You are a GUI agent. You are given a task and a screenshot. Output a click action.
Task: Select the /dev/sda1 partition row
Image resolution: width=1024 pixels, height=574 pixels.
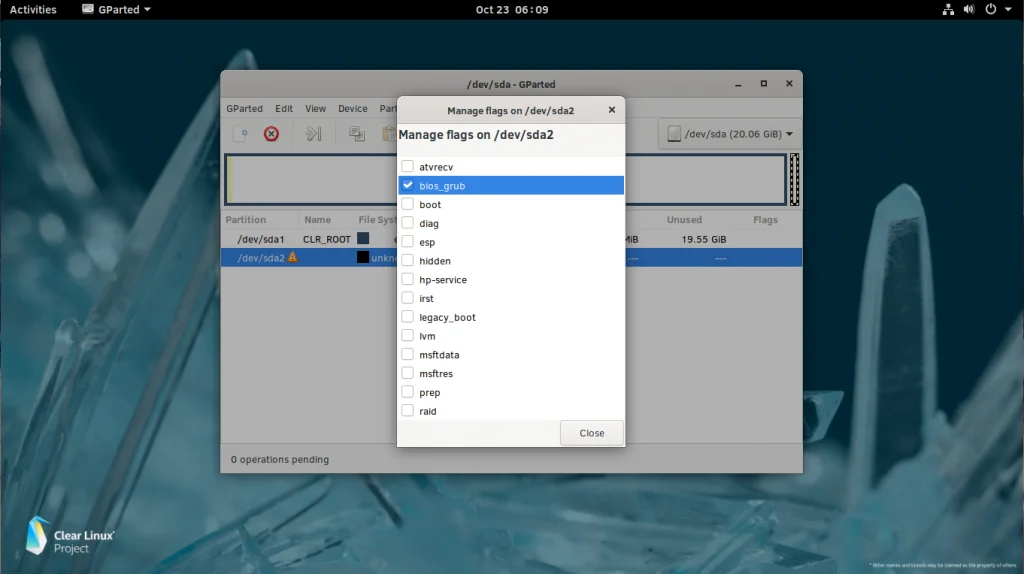pyautogui.click(x=260, y=239)
